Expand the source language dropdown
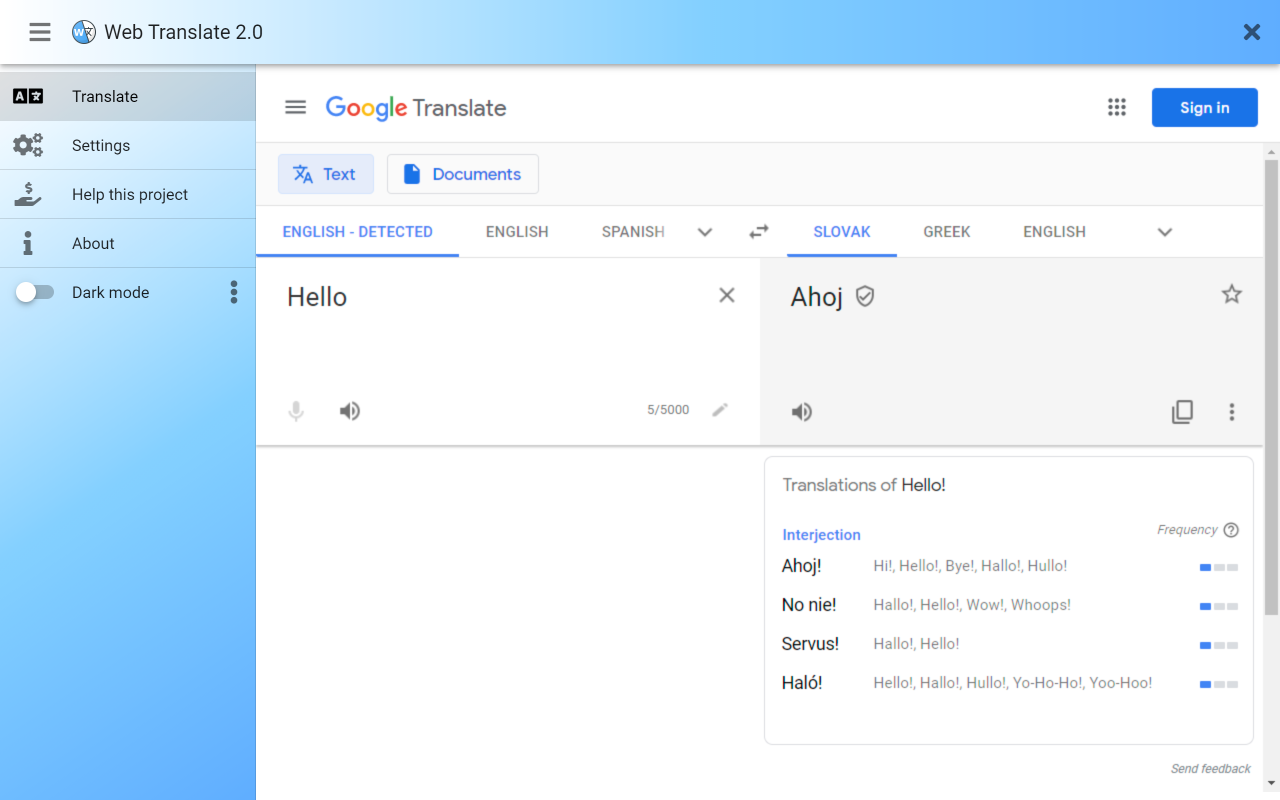Viewport: 1280px width, 800px height. (x=705, y=231)
